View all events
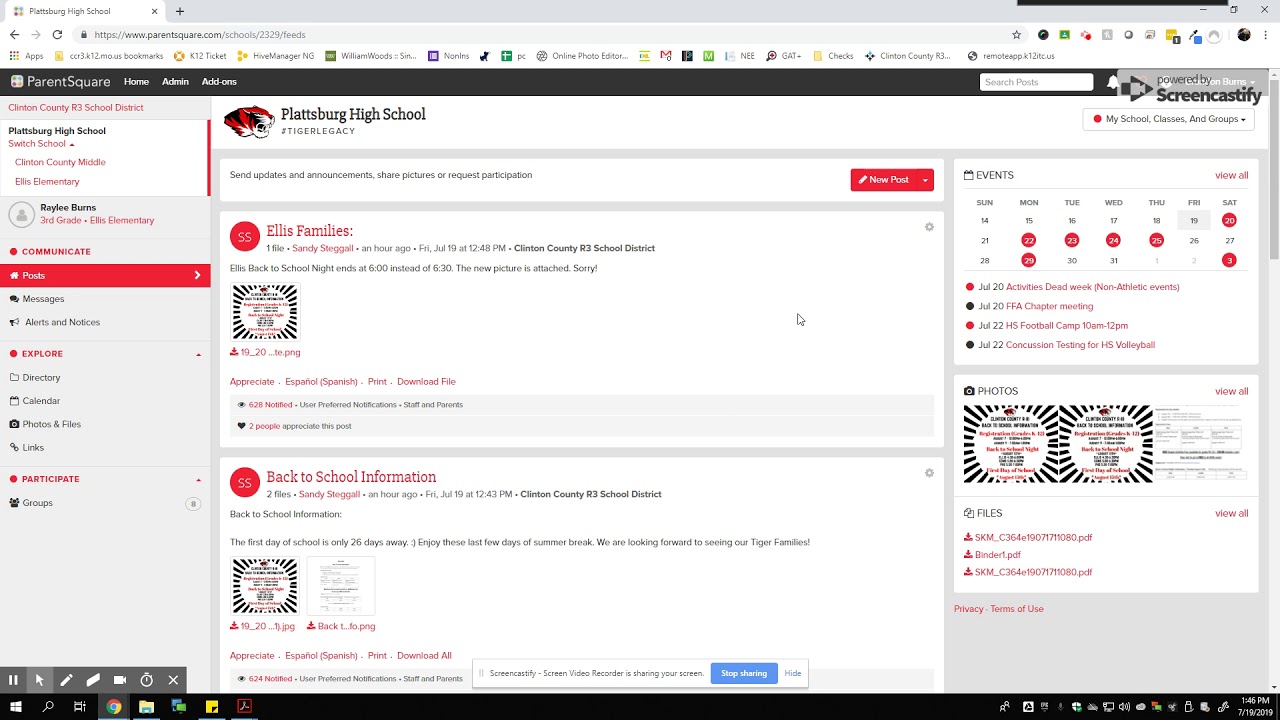 (x=1231, y=175)
